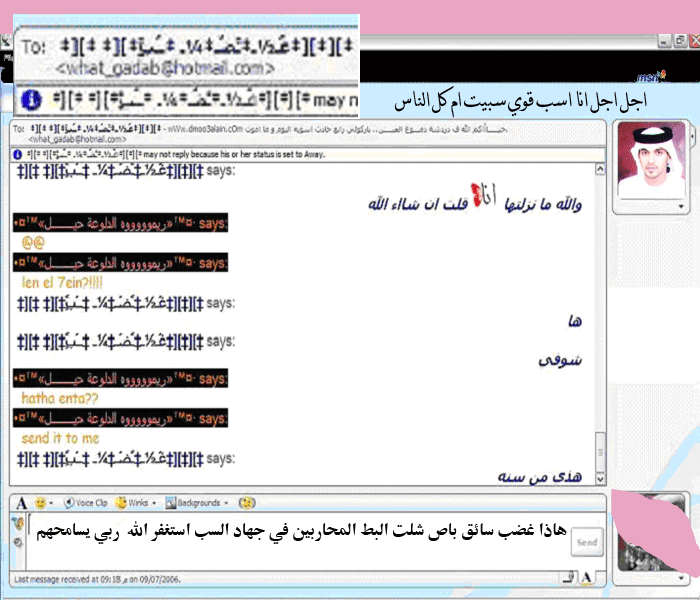Switch to text typing mode A tab
Screen dimensions: 700x600
tap(587, 577)
